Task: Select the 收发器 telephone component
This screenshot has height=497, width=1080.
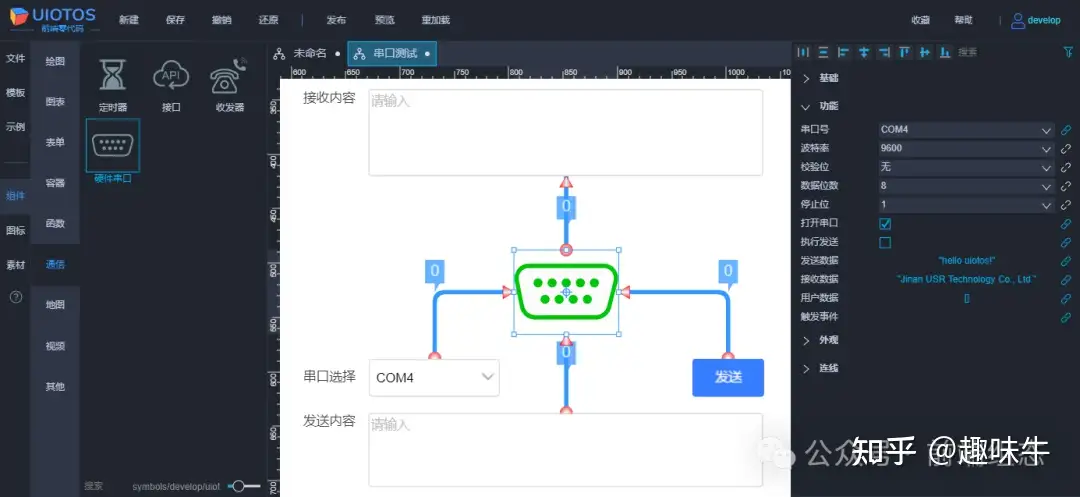Action: pyautogui.click(x=229, y=84)
